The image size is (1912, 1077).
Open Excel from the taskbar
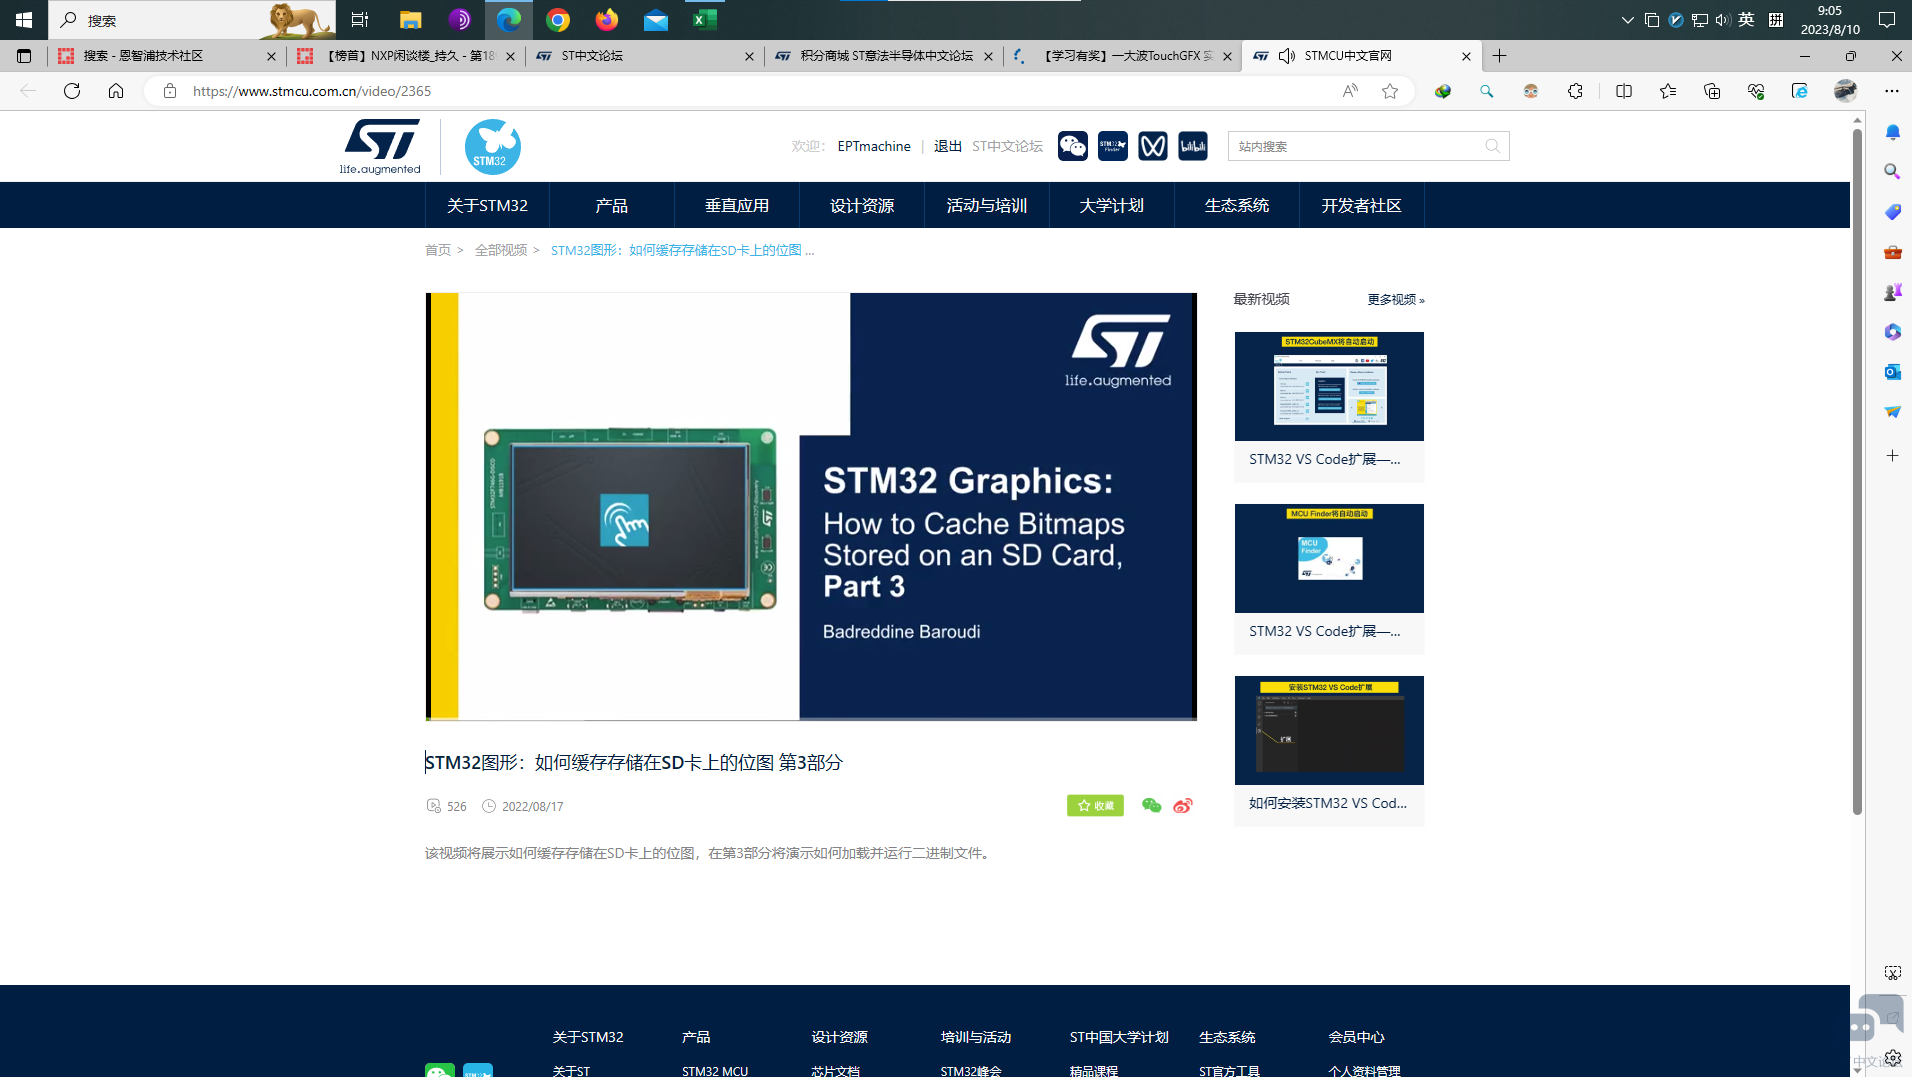[x=705, y=20]
